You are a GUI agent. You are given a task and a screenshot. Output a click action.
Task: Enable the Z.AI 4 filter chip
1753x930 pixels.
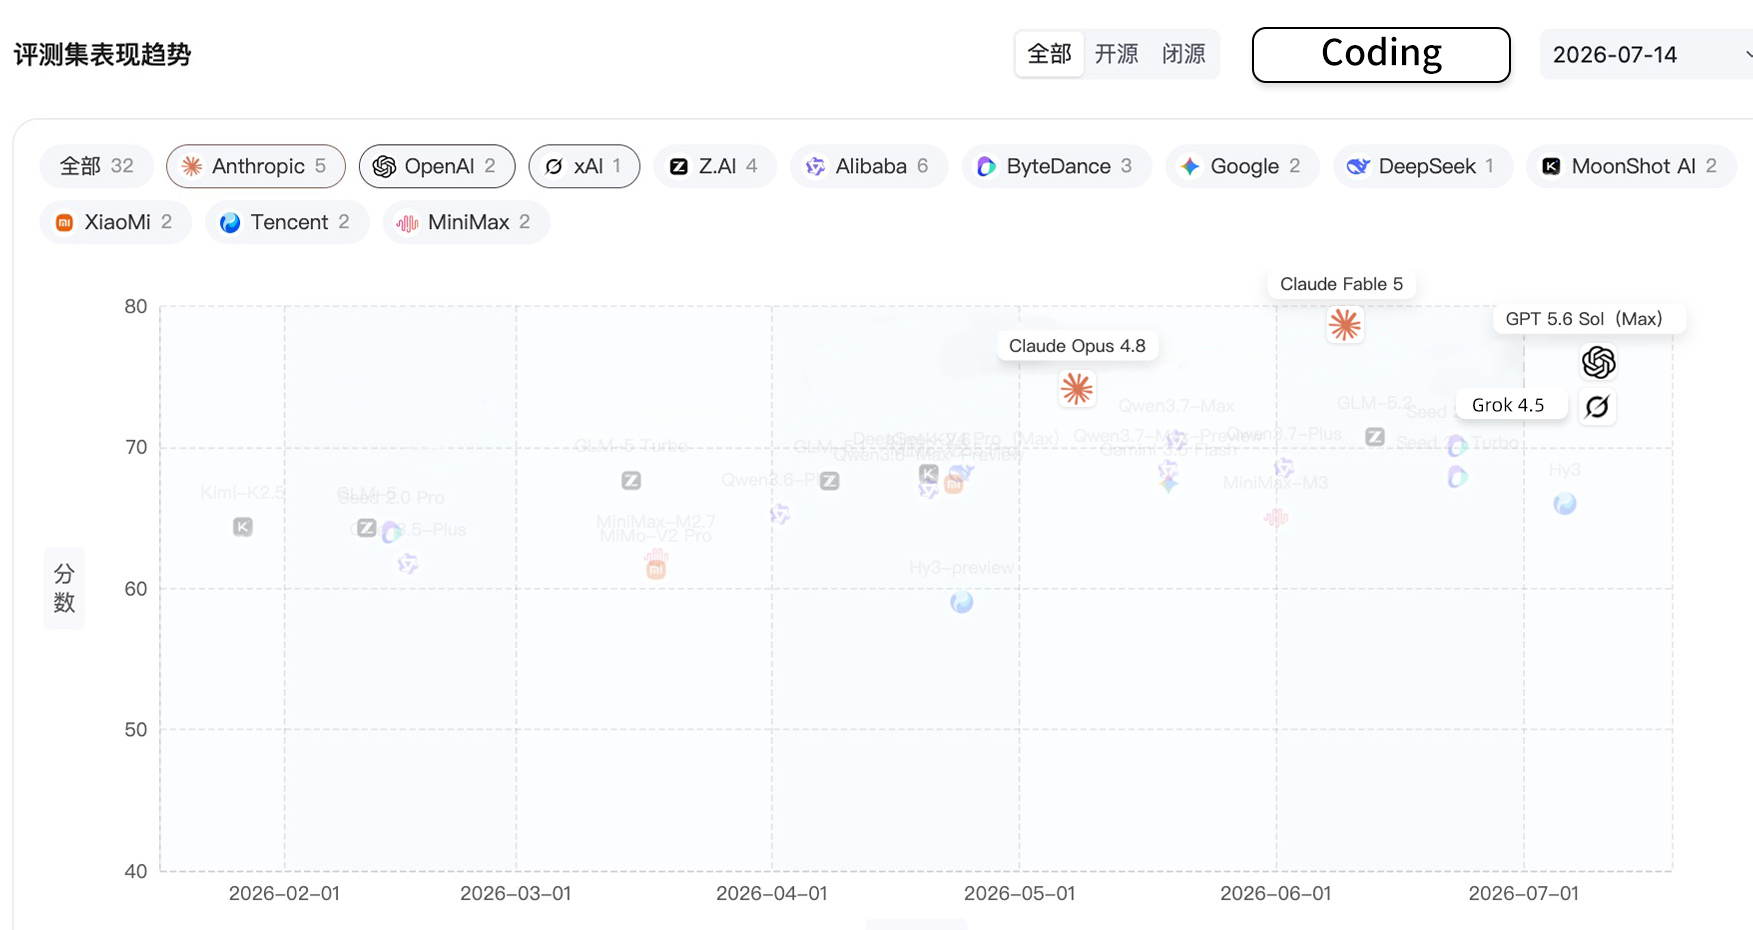tap(715, 166)
